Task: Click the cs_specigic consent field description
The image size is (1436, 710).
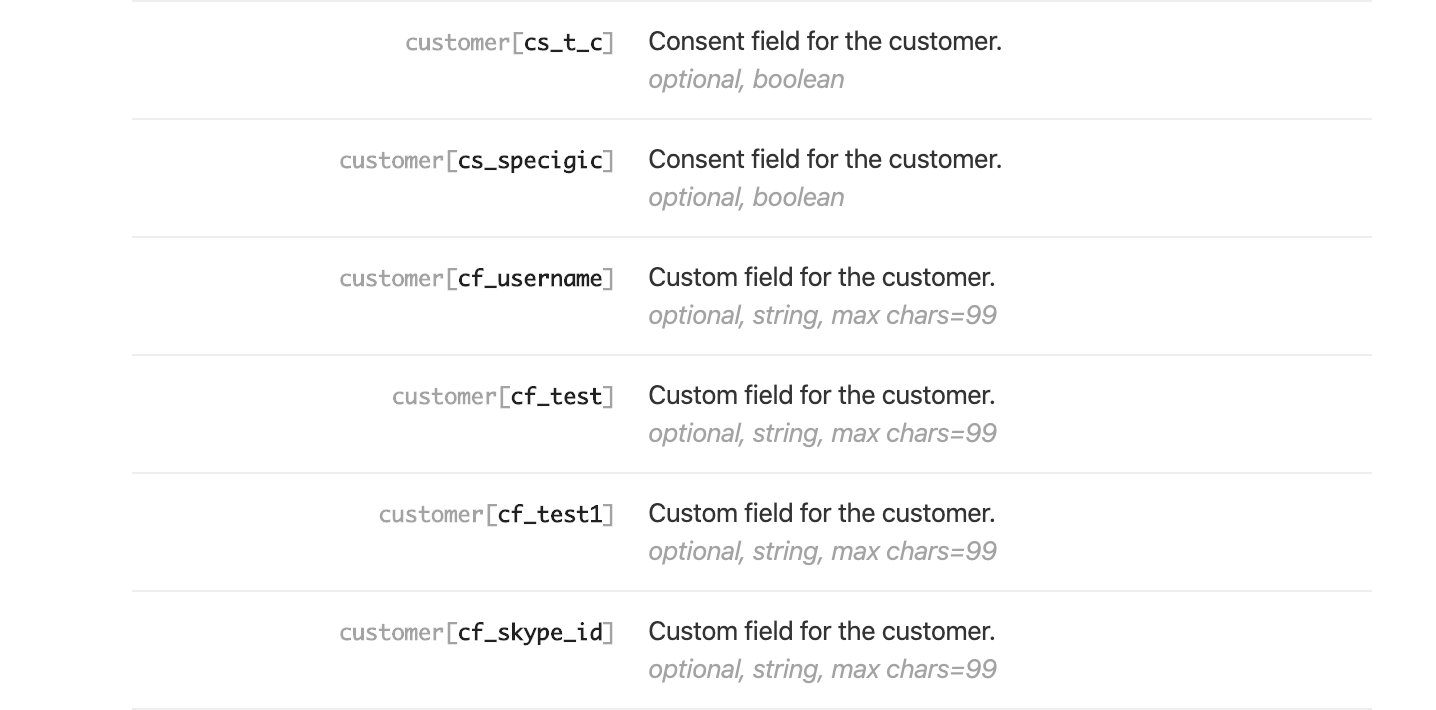Action: [x=825, y=160]
